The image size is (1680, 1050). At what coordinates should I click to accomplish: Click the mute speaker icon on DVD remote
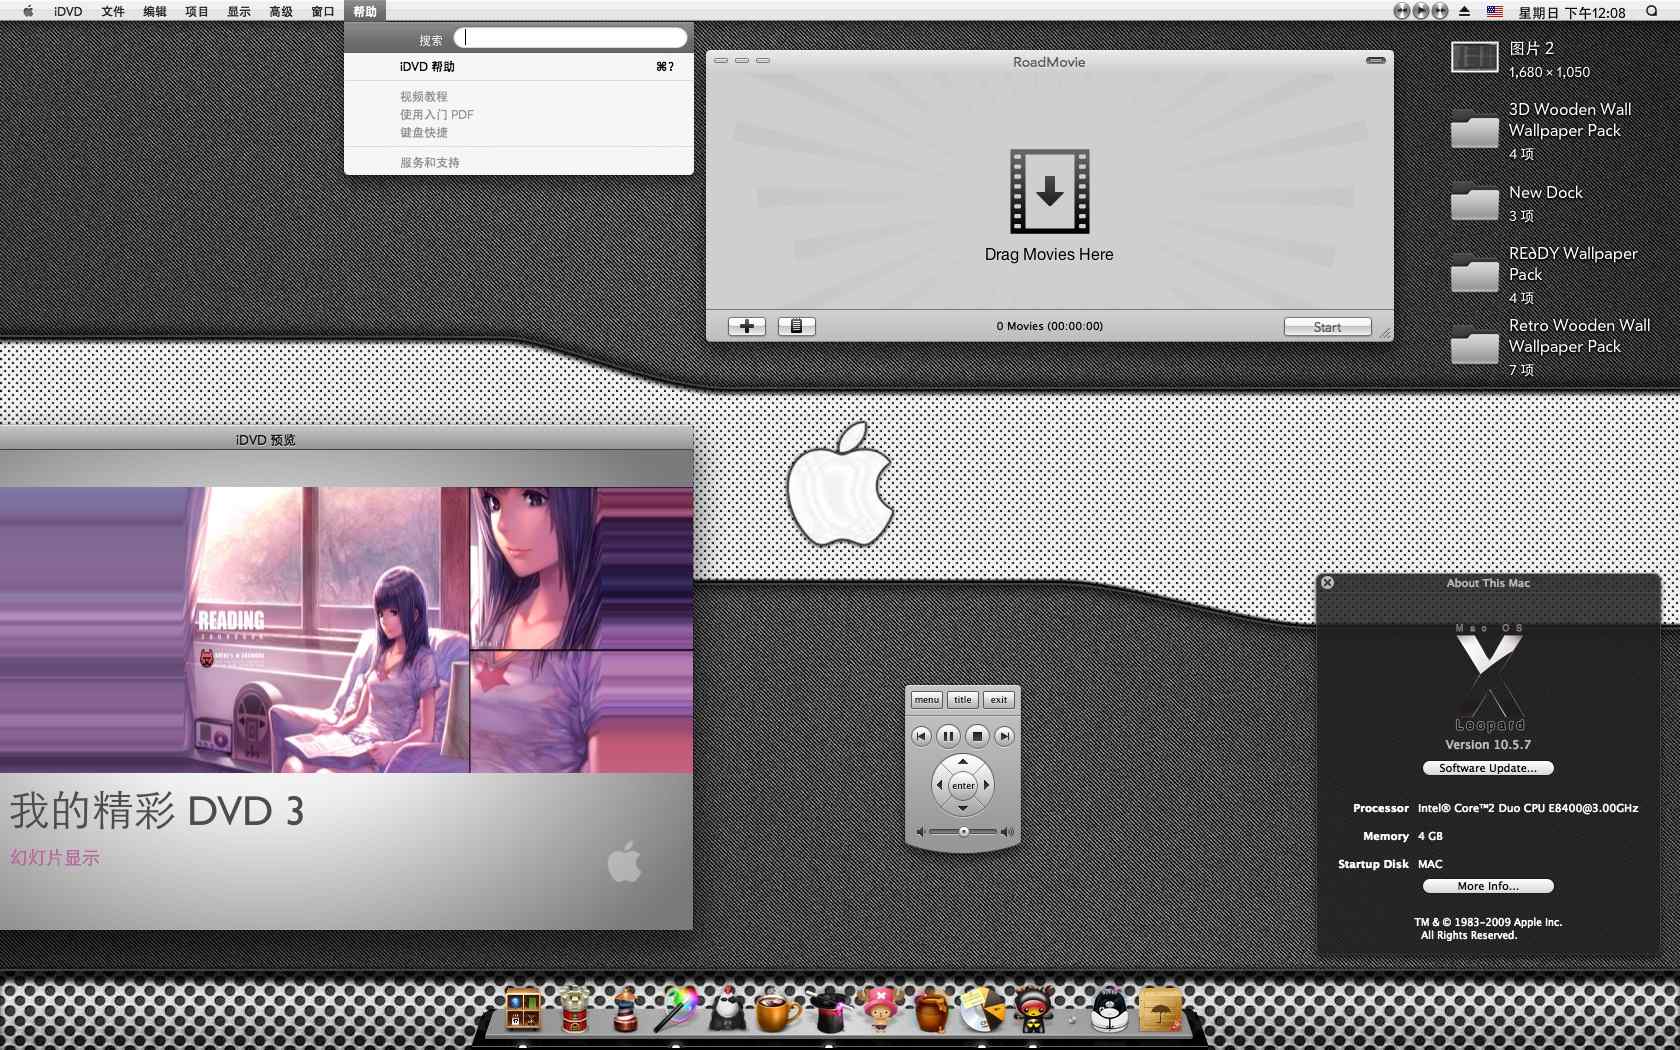[x=920, y=832]
